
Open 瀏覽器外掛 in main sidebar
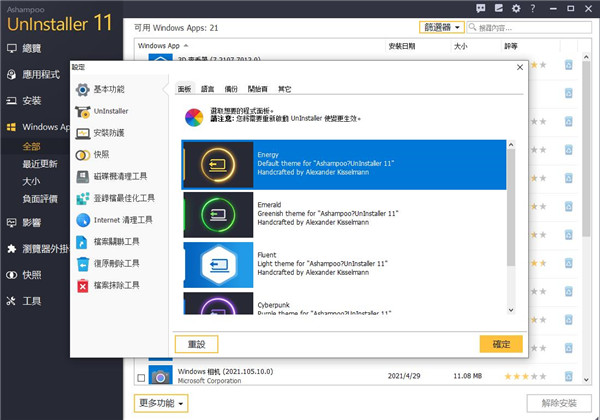pyautogui.click(x=38, y=249)
